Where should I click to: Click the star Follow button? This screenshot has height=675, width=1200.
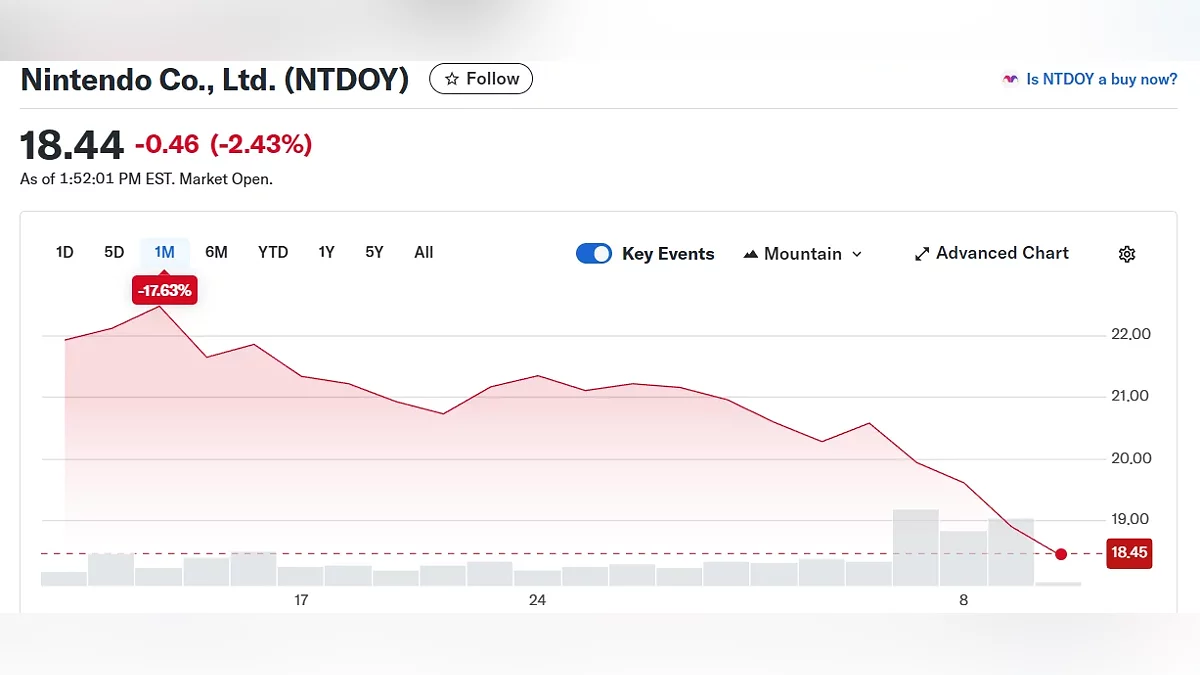click(481, 79)
